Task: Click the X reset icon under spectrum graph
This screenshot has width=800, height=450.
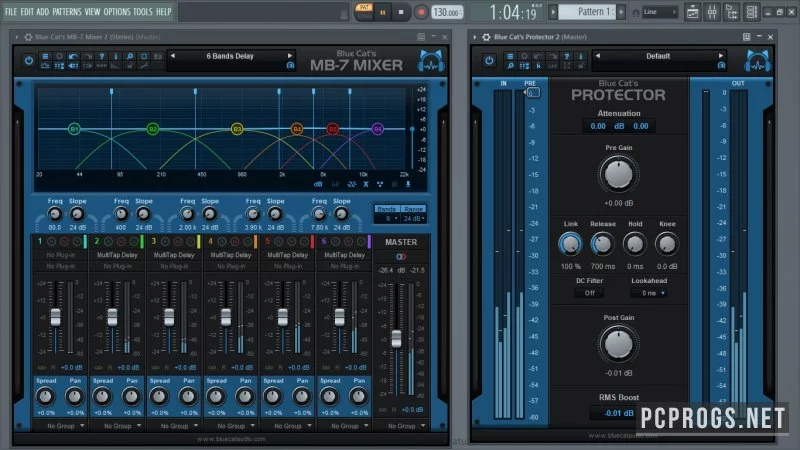Action: click(x=366, y=184)
